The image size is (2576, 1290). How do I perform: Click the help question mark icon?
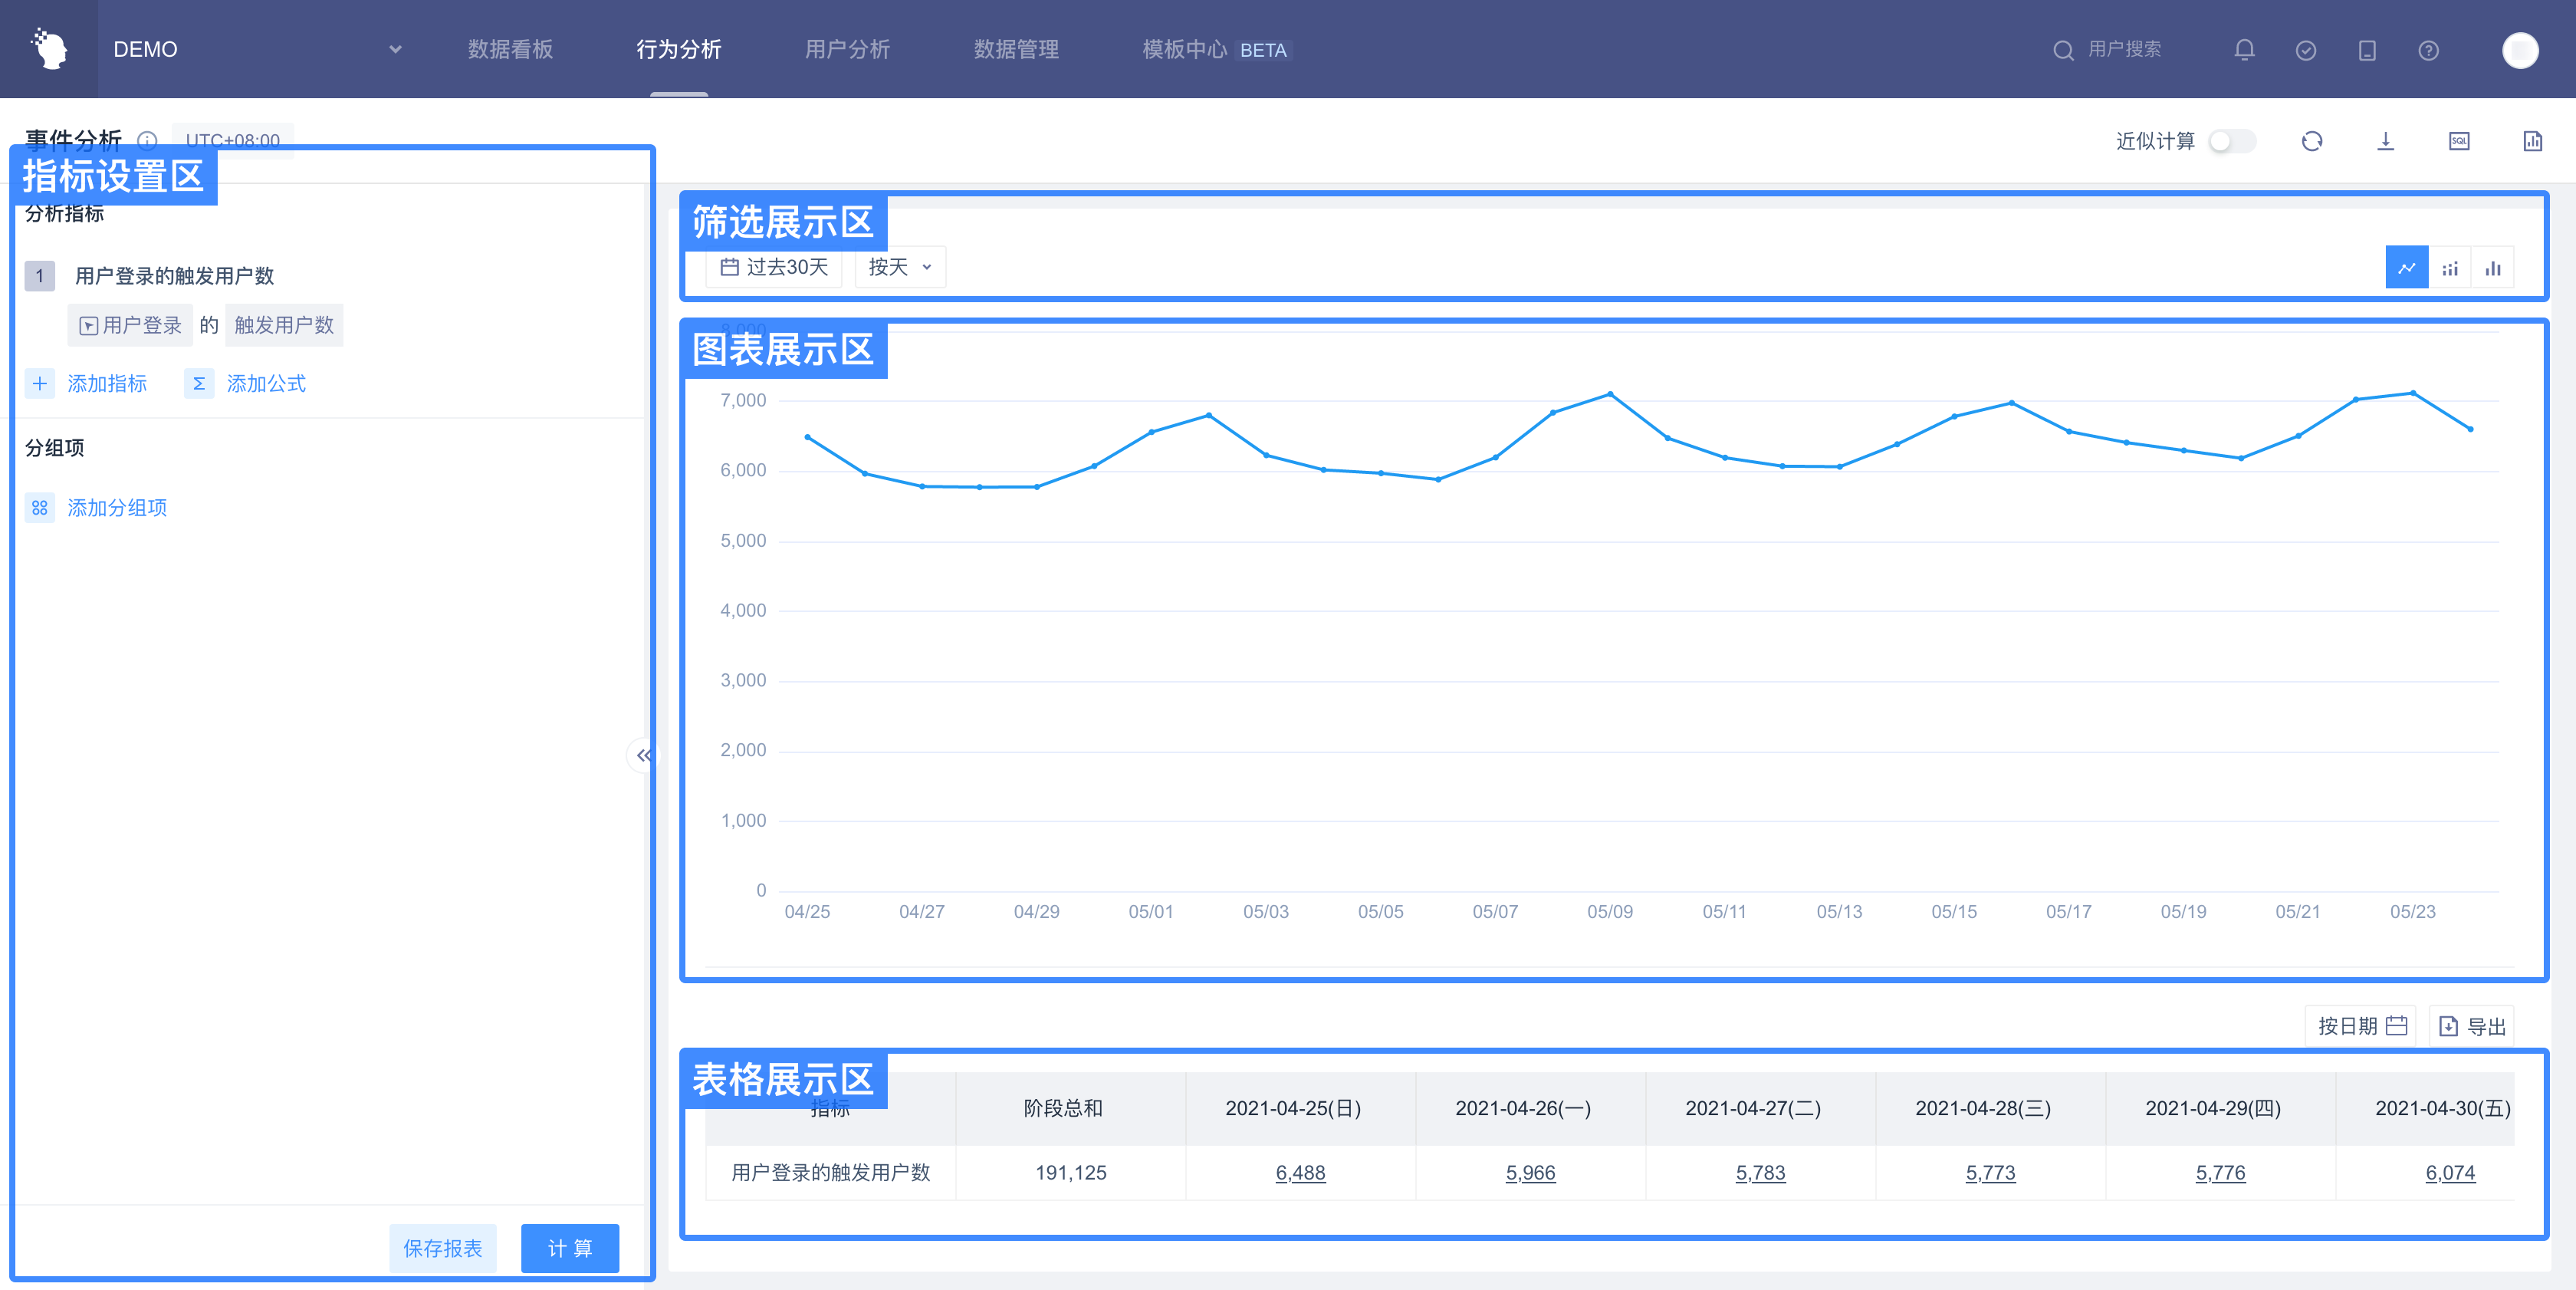point(2428,50)
